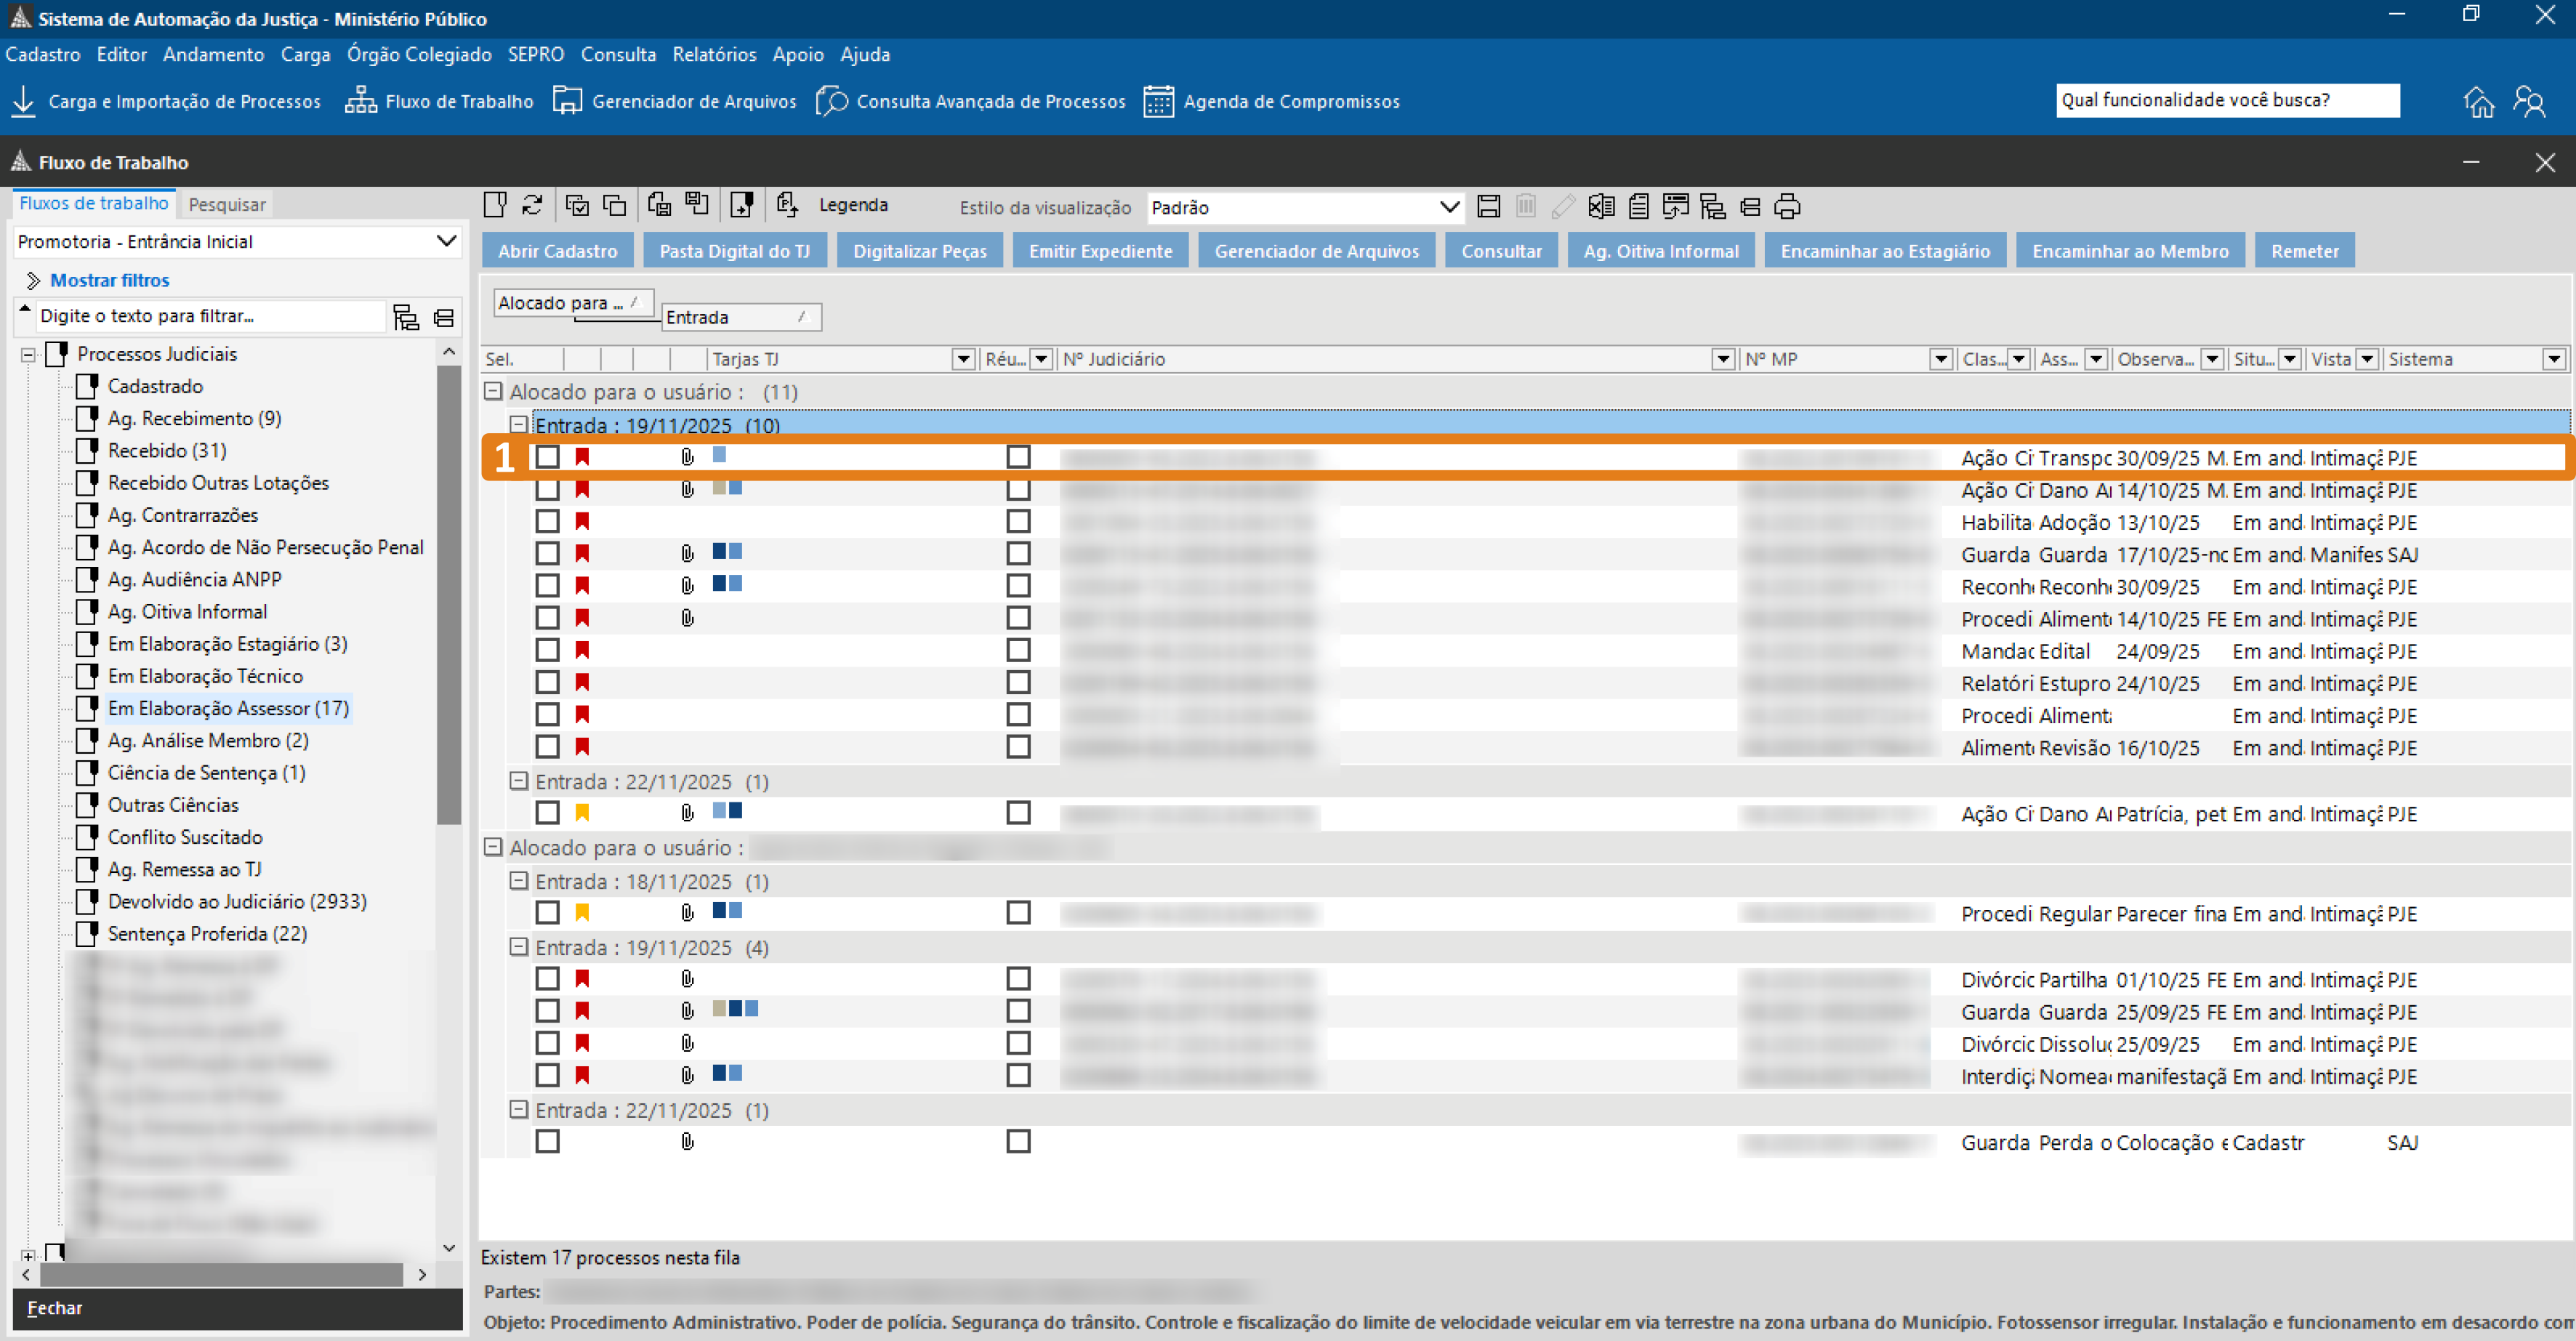Click the Emitir Expediente button
This screenshot has width=2576, height=1341.
coord(1100,251)
